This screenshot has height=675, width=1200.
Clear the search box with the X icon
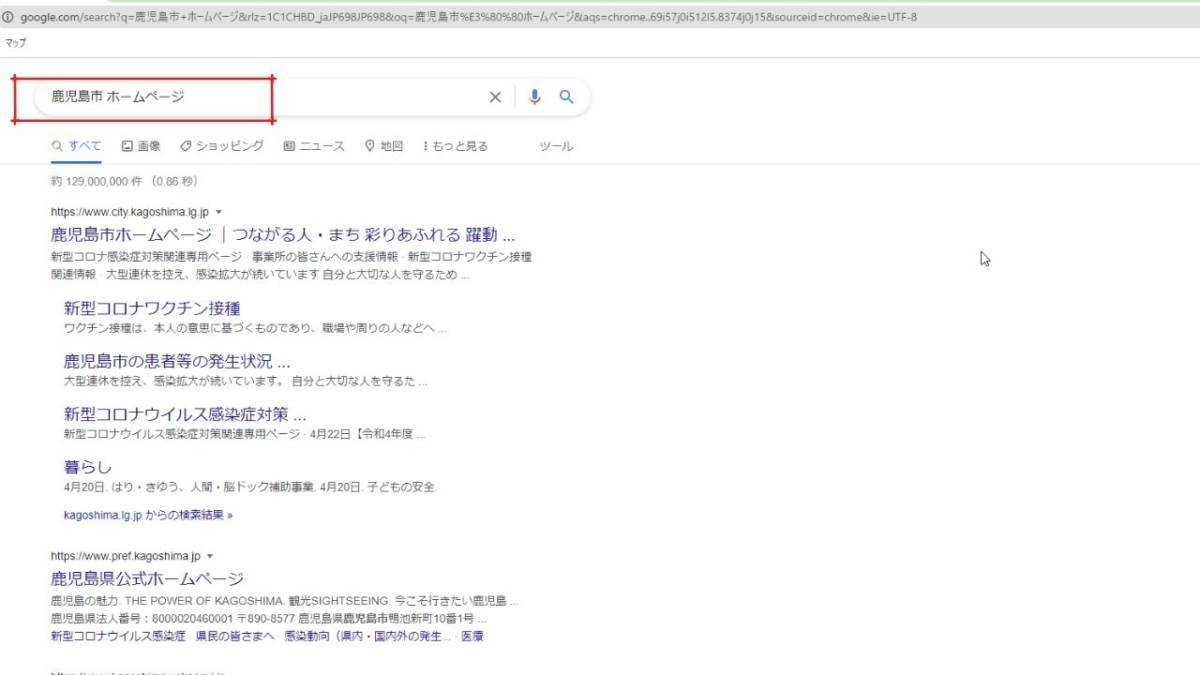pyautogui.click(x=495, y=97)
